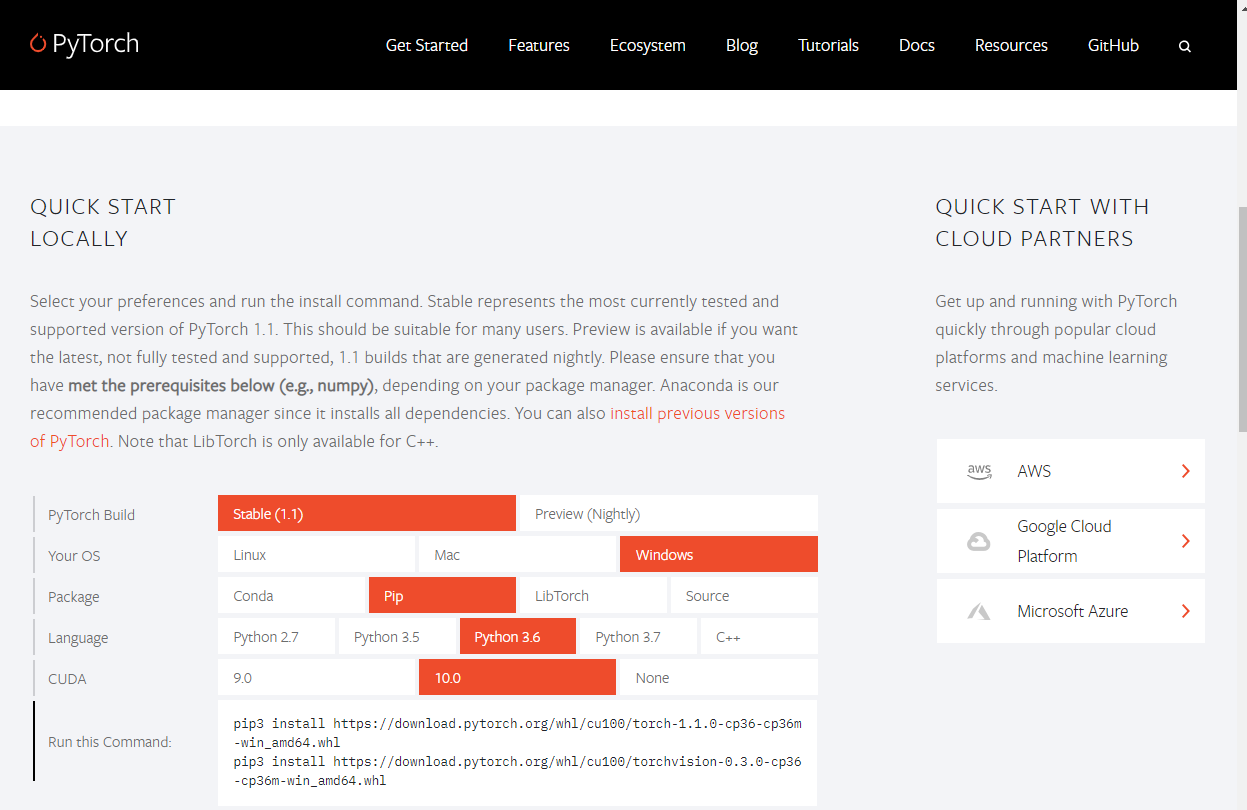Image resolution: width=1247 pixels, height=810 pixels.
Task: Visit the GitHub nav link
Action: [x=1113, y=45]
